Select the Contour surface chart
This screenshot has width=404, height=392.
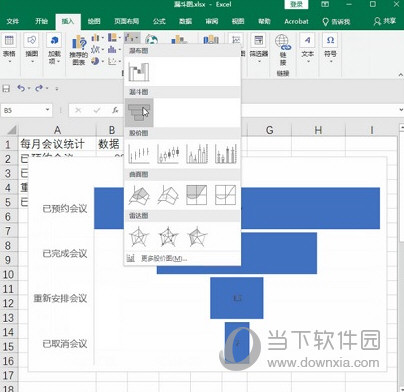click(x=197, y=195)
